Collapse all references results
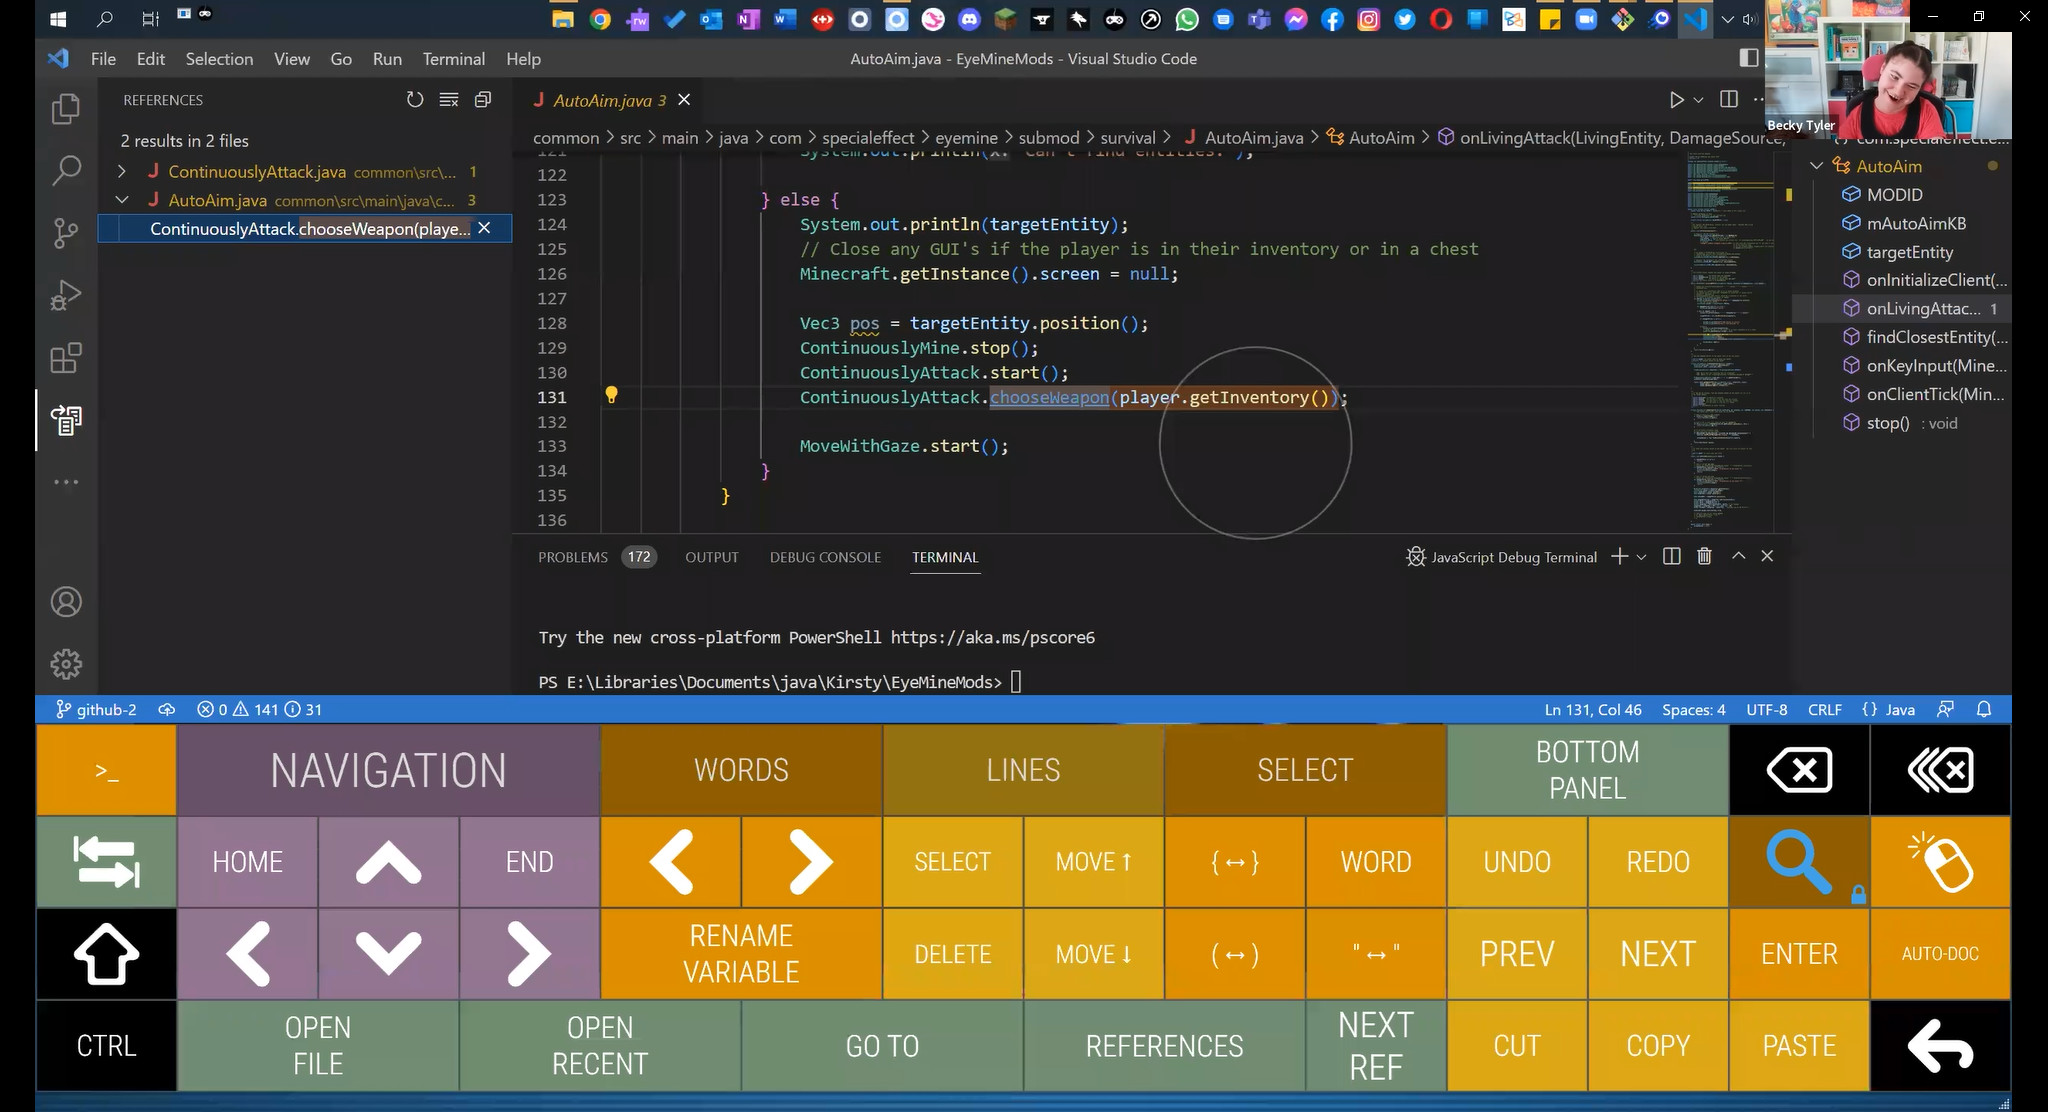Image resolution: width=2048 pixels, height=1112 pixels. 483,100
